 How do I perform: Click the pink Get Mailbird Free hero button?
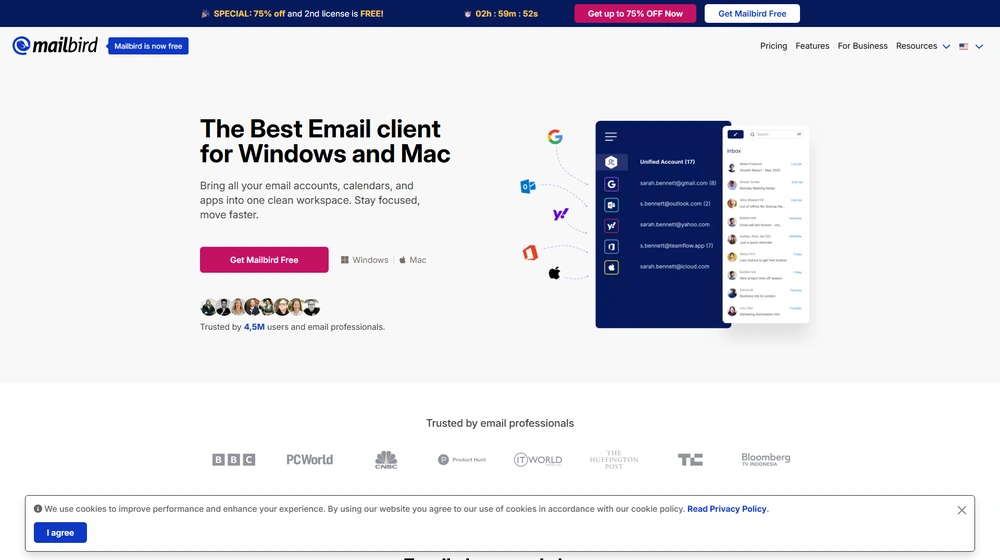264,260
